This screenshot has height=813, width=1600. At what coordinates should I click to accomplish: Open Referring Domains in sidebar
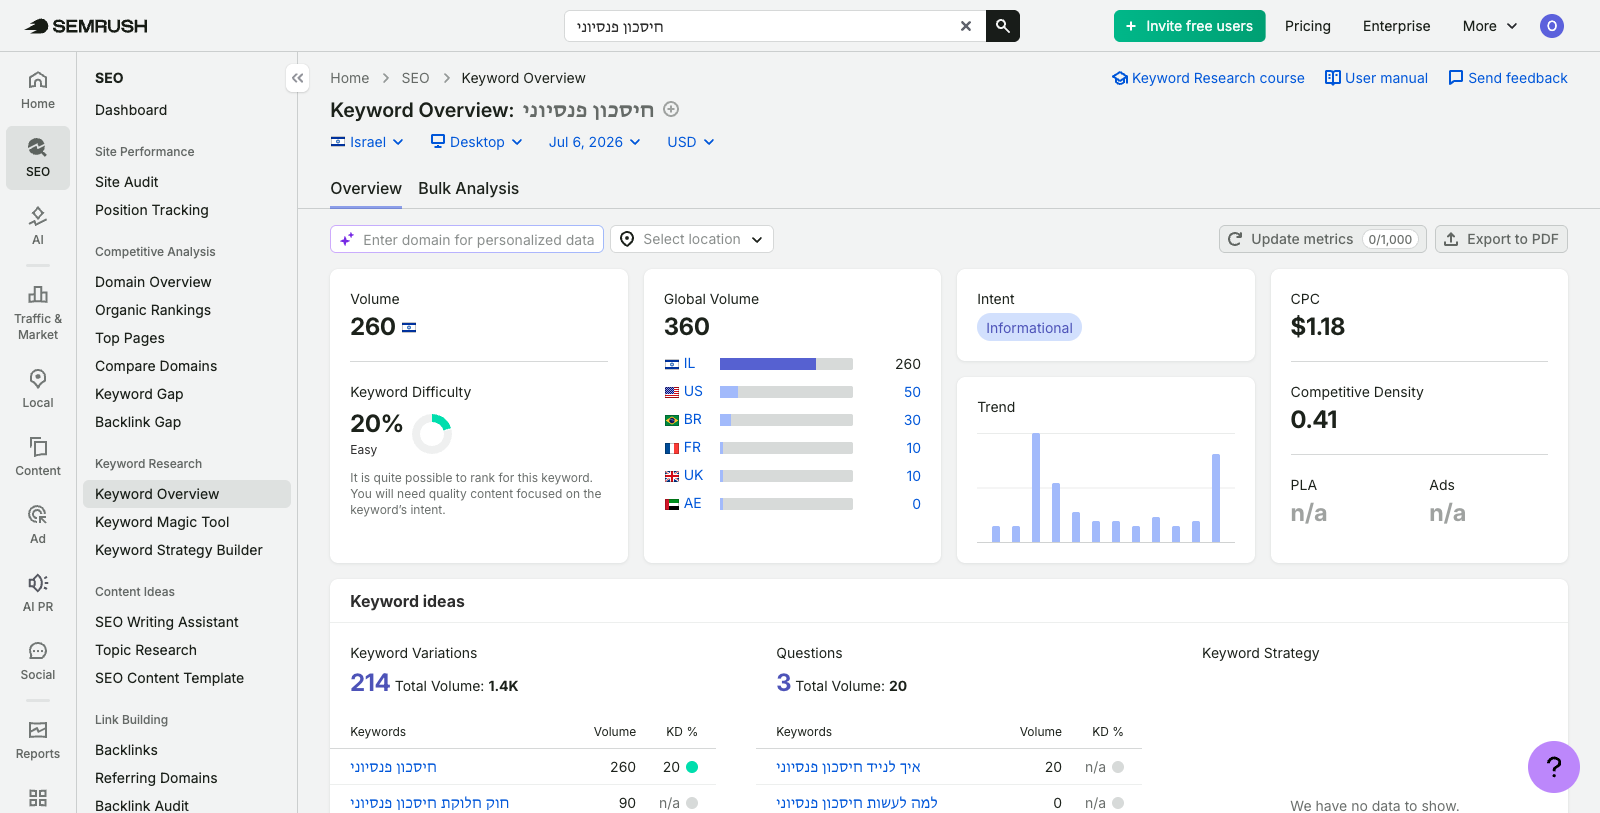click(x=156, y=778)
